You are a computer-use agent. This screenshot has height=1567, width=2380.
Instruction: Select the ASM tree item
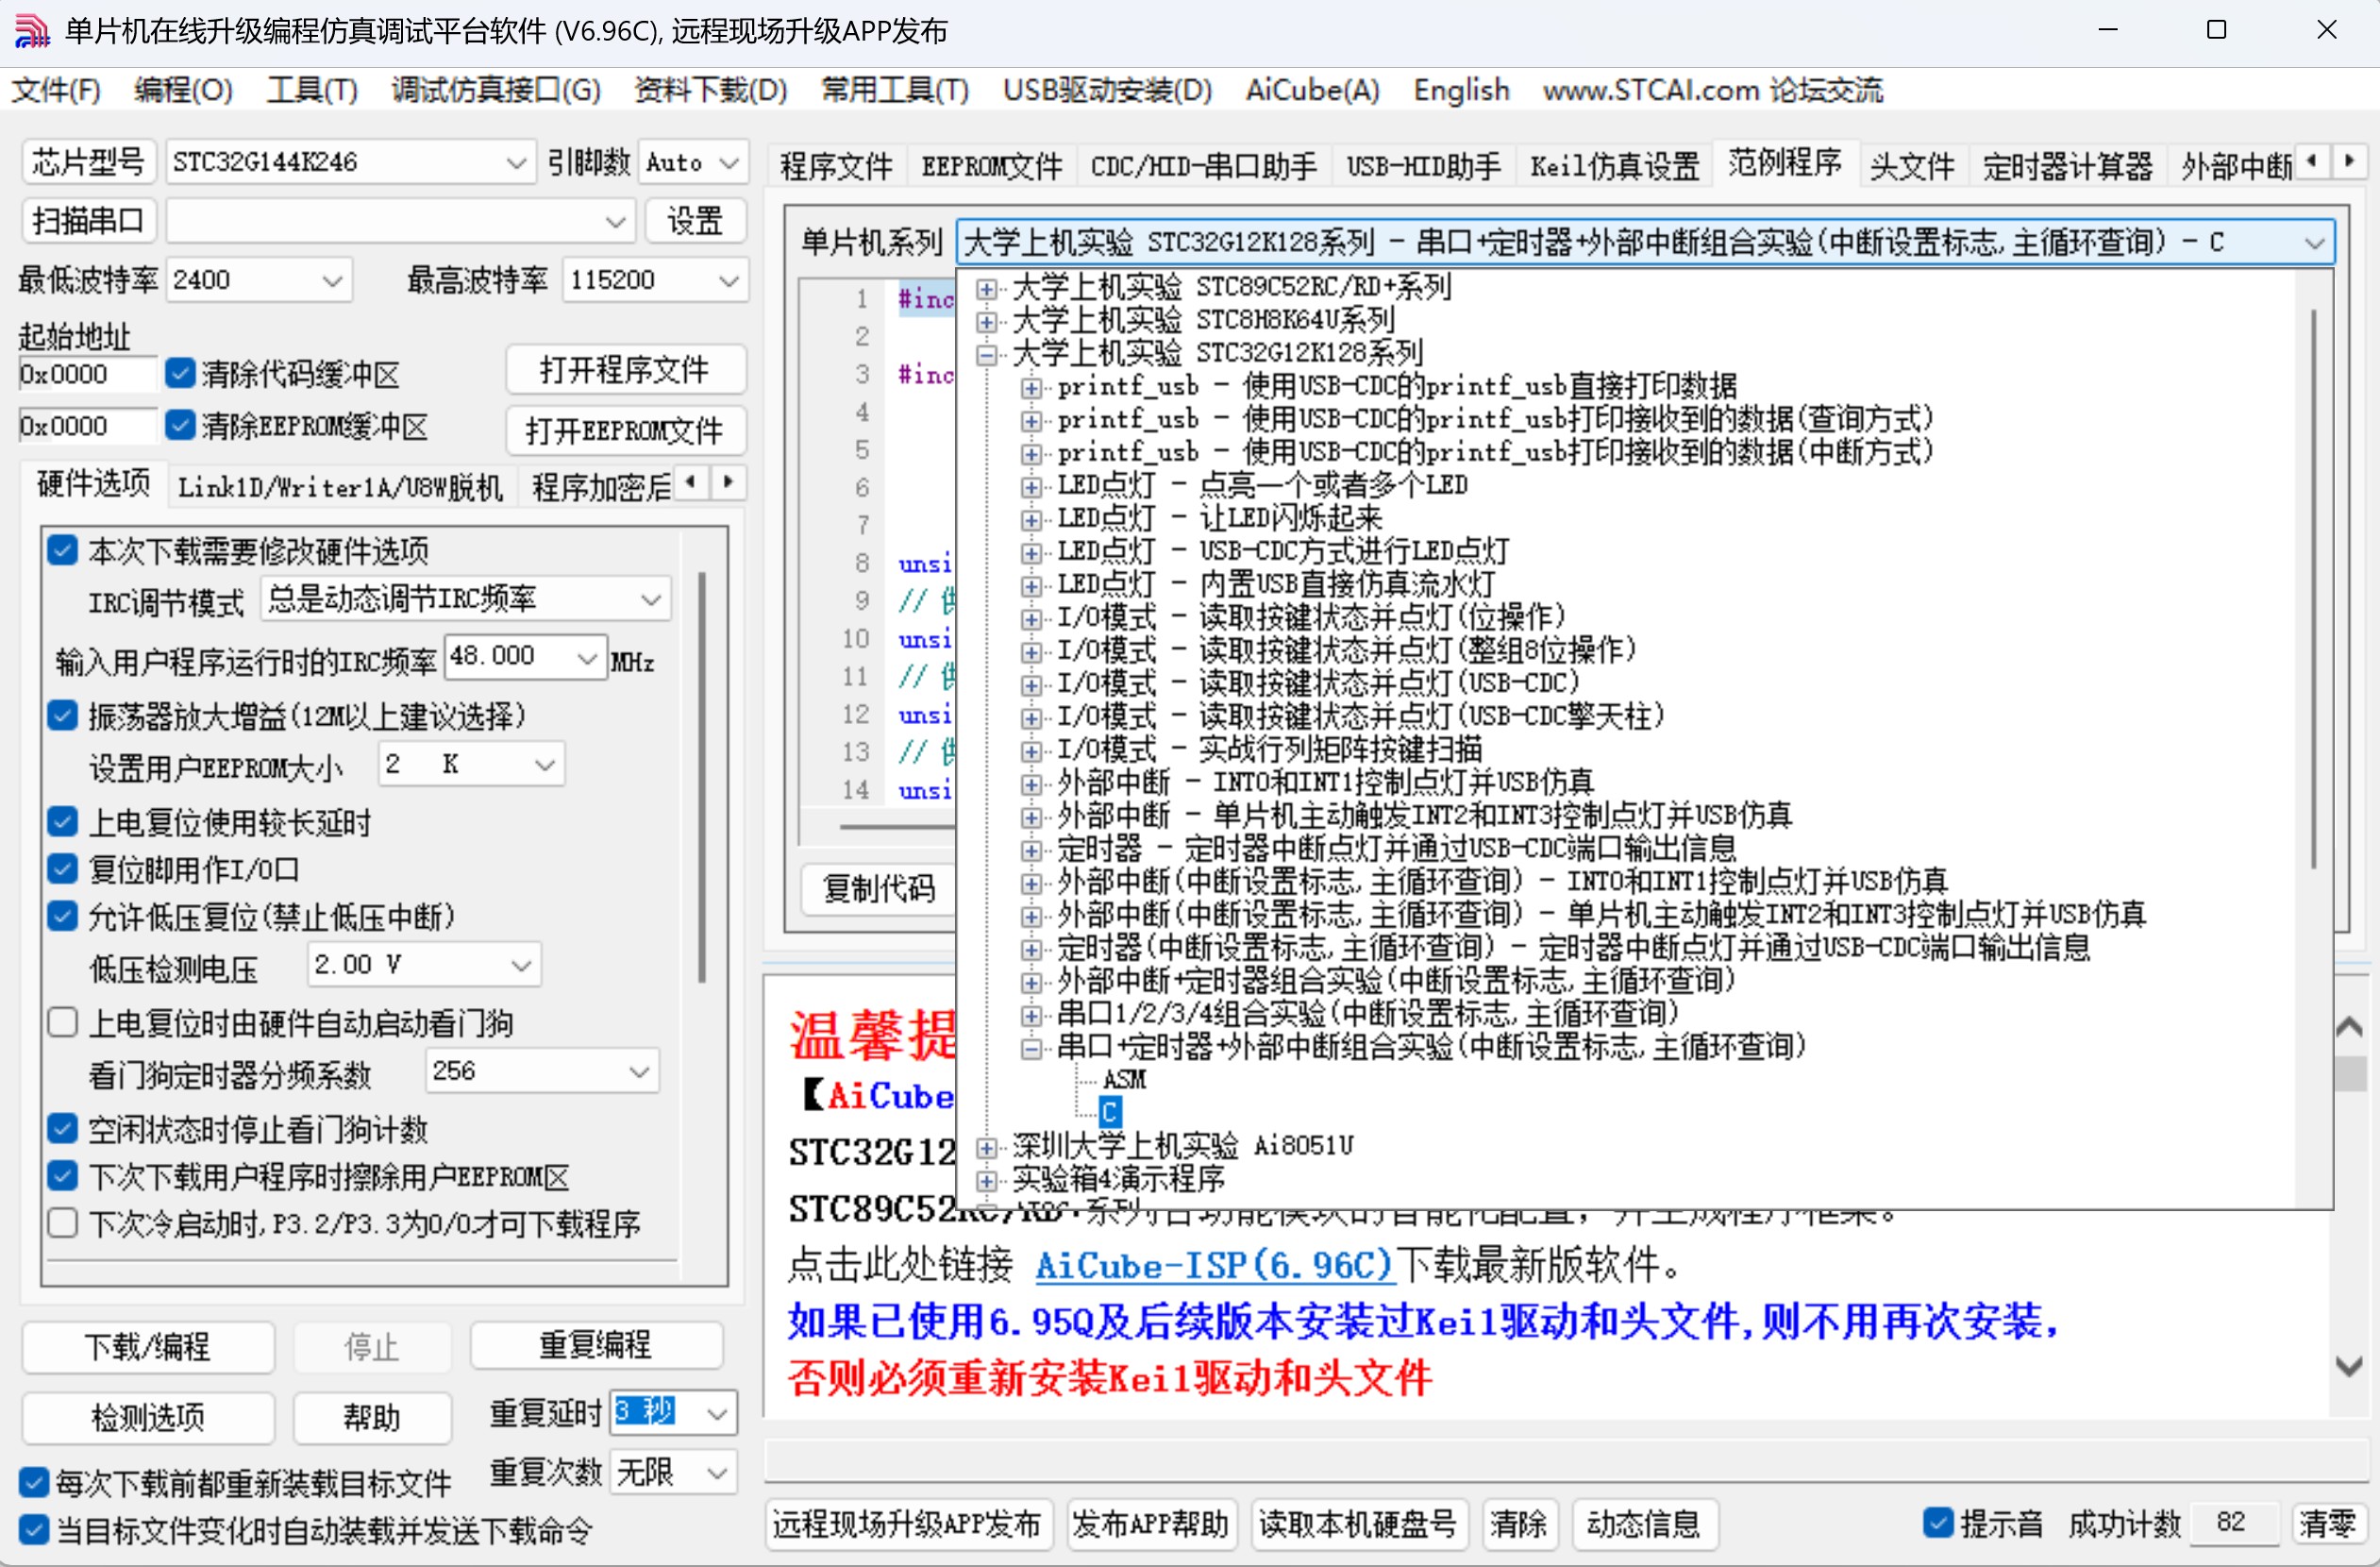(x=1124, y=1079)
